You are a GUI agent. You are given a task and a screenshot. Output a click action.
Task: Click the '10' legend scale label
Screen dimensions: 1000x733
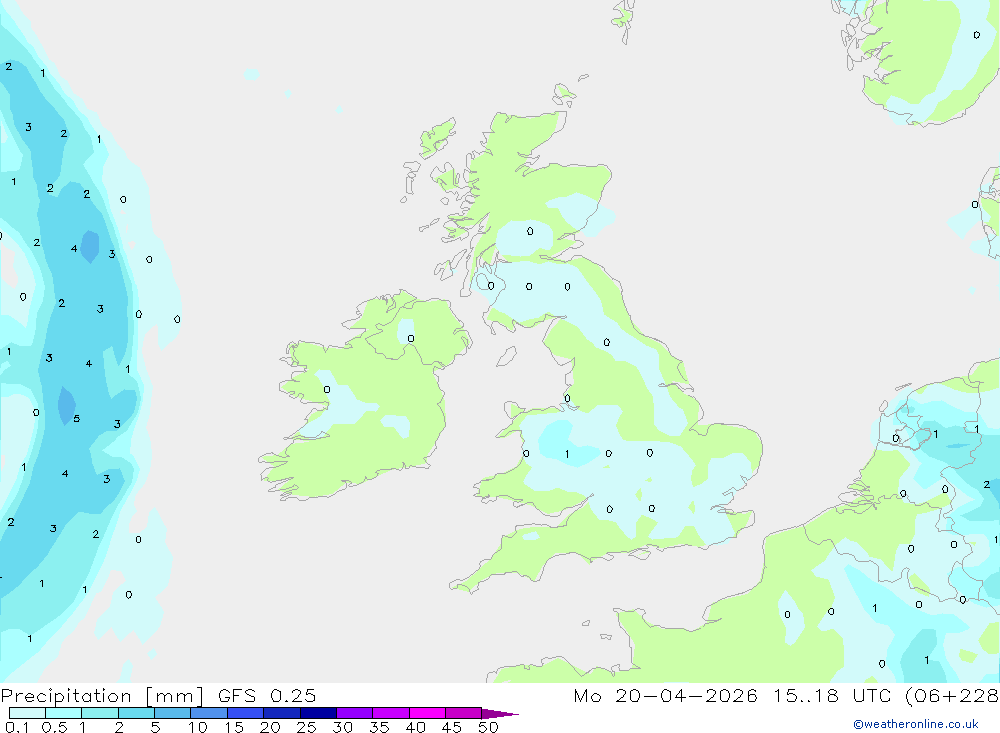tap(198, 727)
